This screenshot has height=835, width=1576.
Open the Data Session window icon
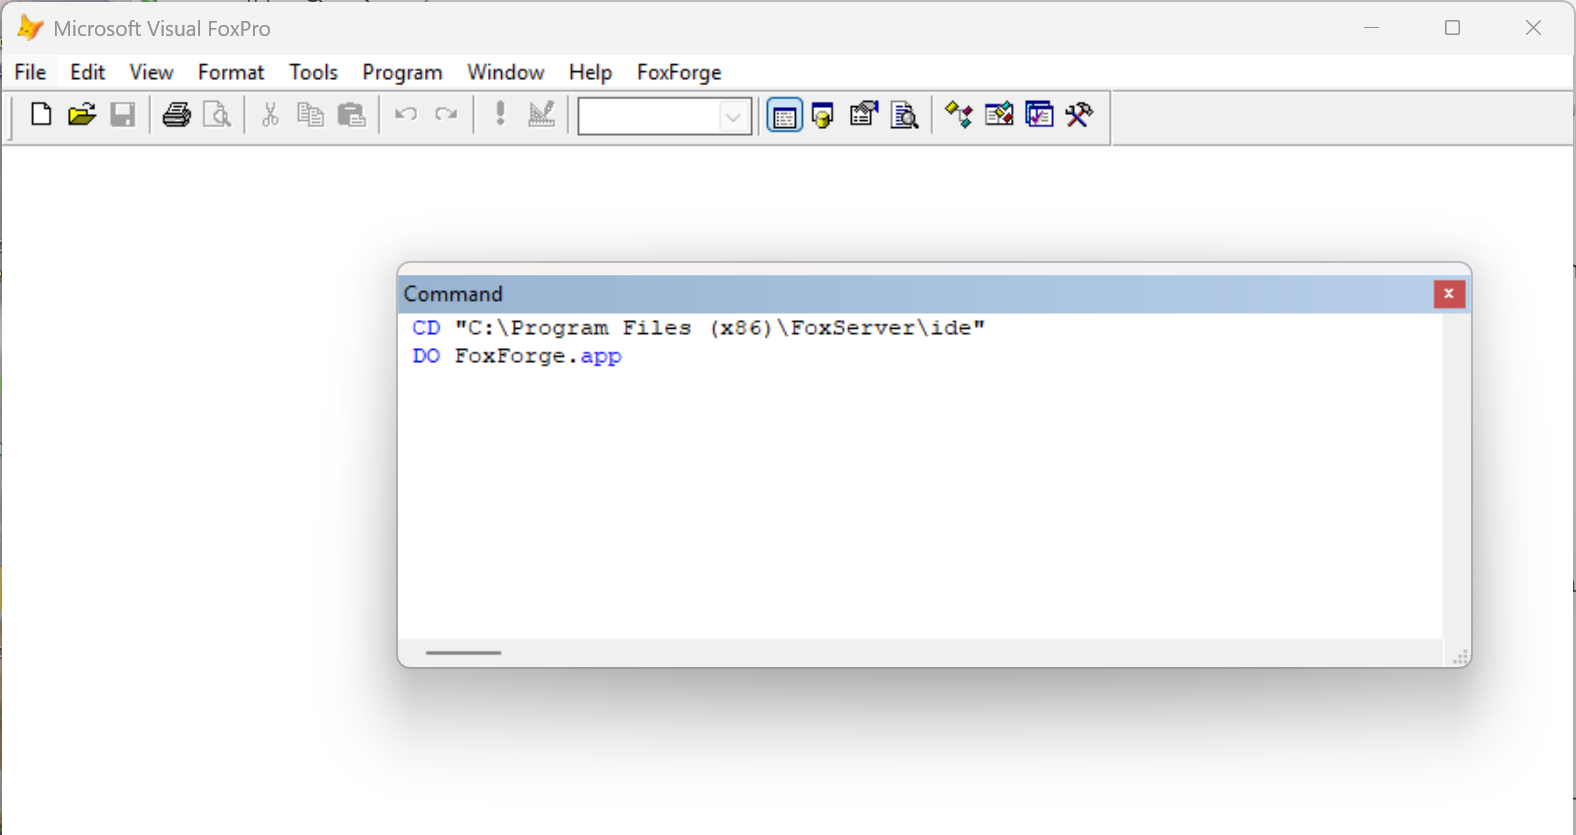pyautogui.click(x=823, y=115)
